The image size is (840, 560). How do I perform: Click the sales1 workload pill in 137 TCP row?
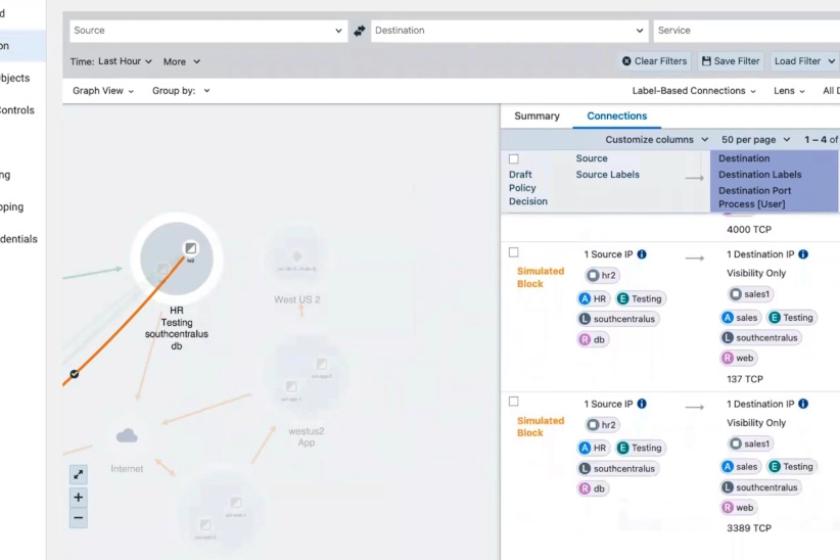pyautogui.click(x=751, y=294)
